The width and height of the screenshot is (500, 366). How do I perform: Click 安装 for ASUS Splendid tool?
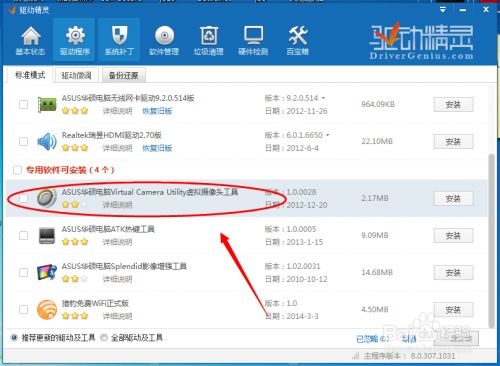pos(453,273)
